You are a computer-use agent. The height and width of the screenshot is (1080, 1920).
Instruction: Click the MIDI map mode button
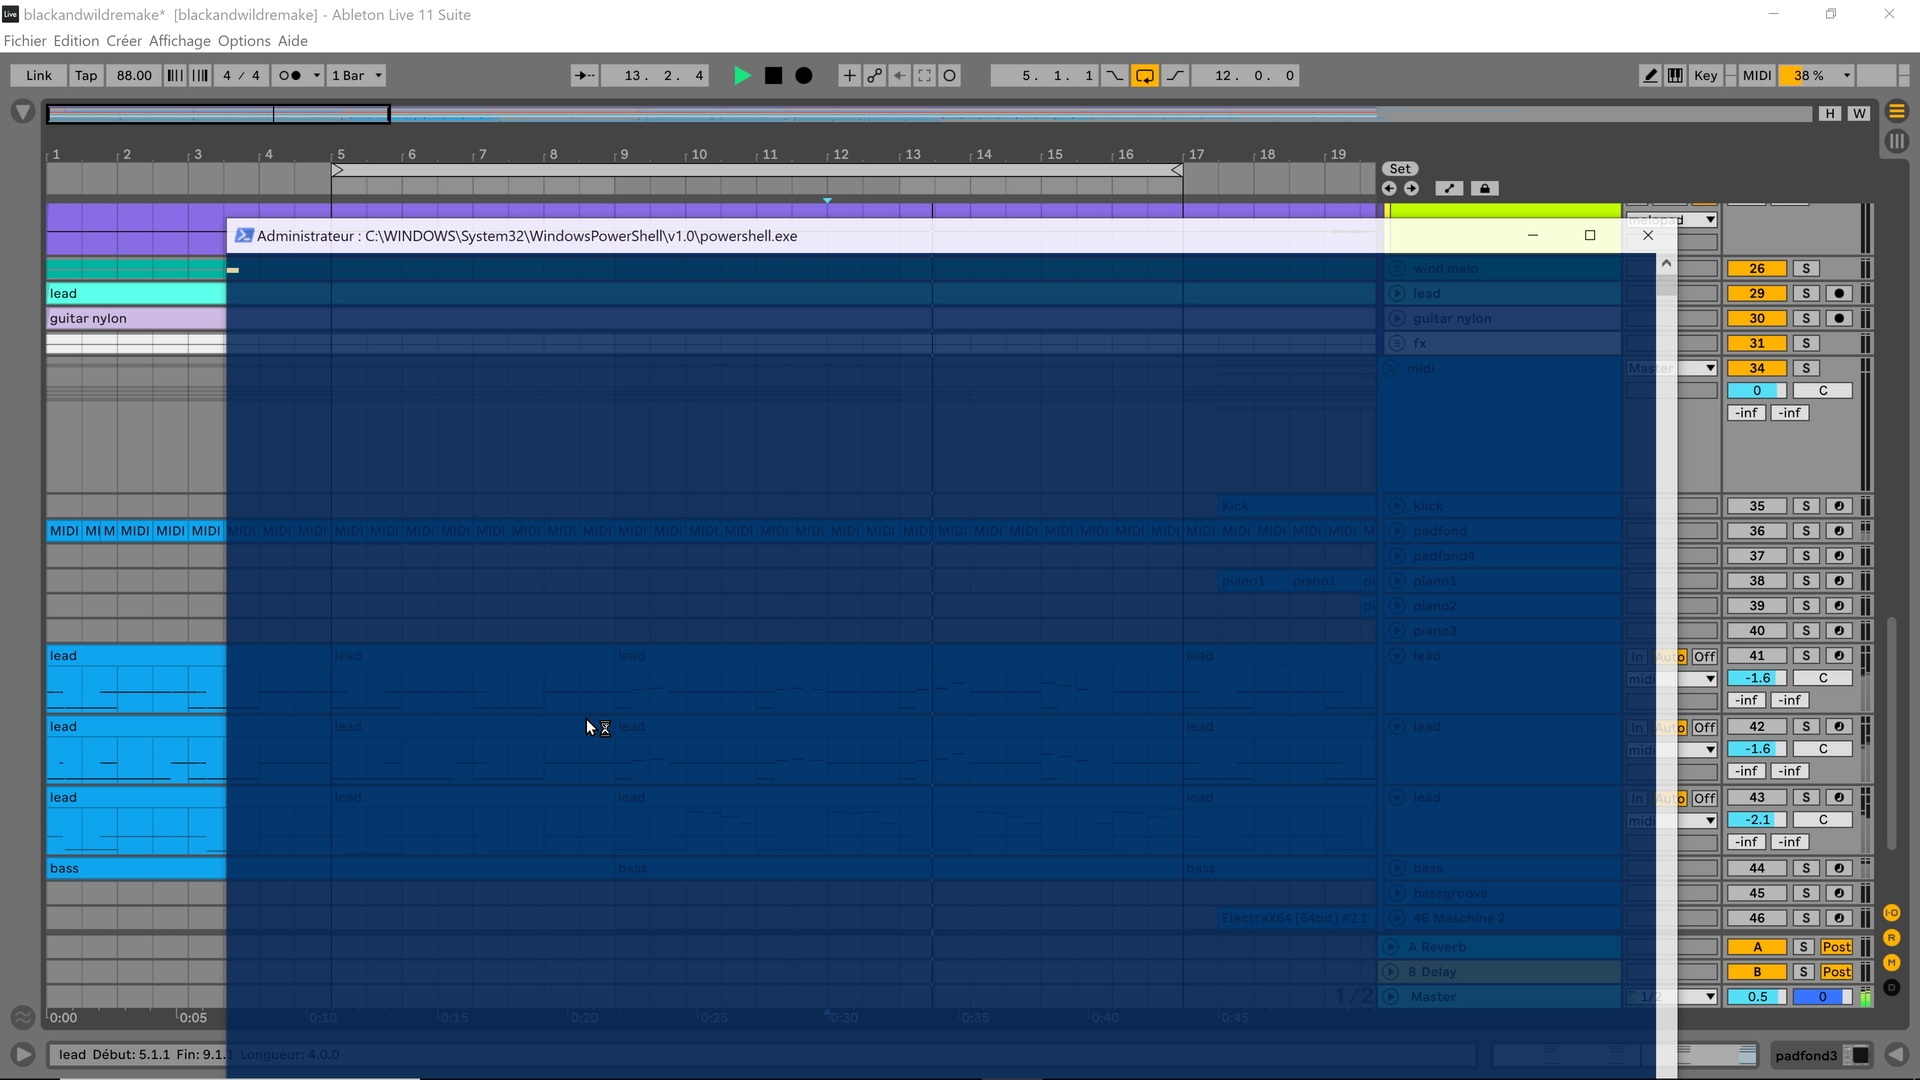[x=1757, y=76]
